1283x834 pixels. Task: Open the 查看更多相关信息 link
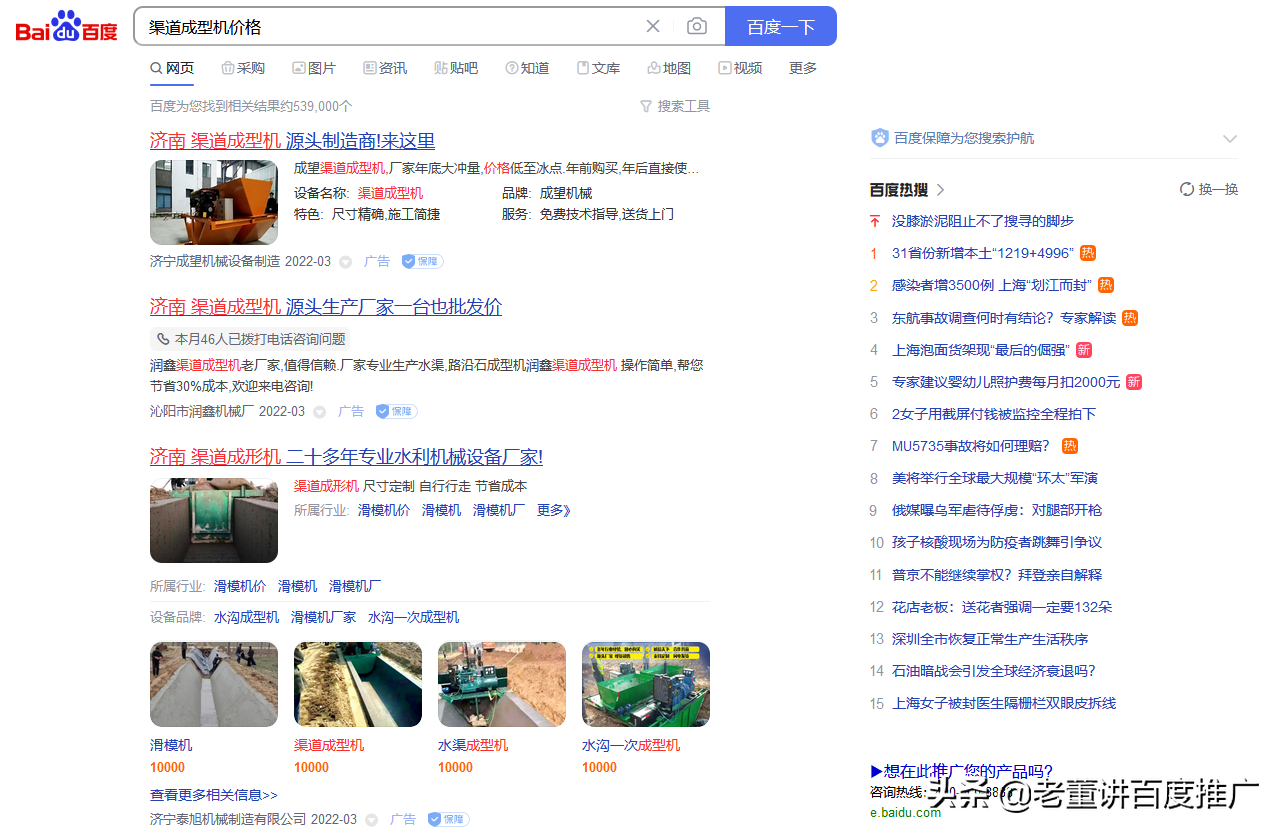point(213,794)
